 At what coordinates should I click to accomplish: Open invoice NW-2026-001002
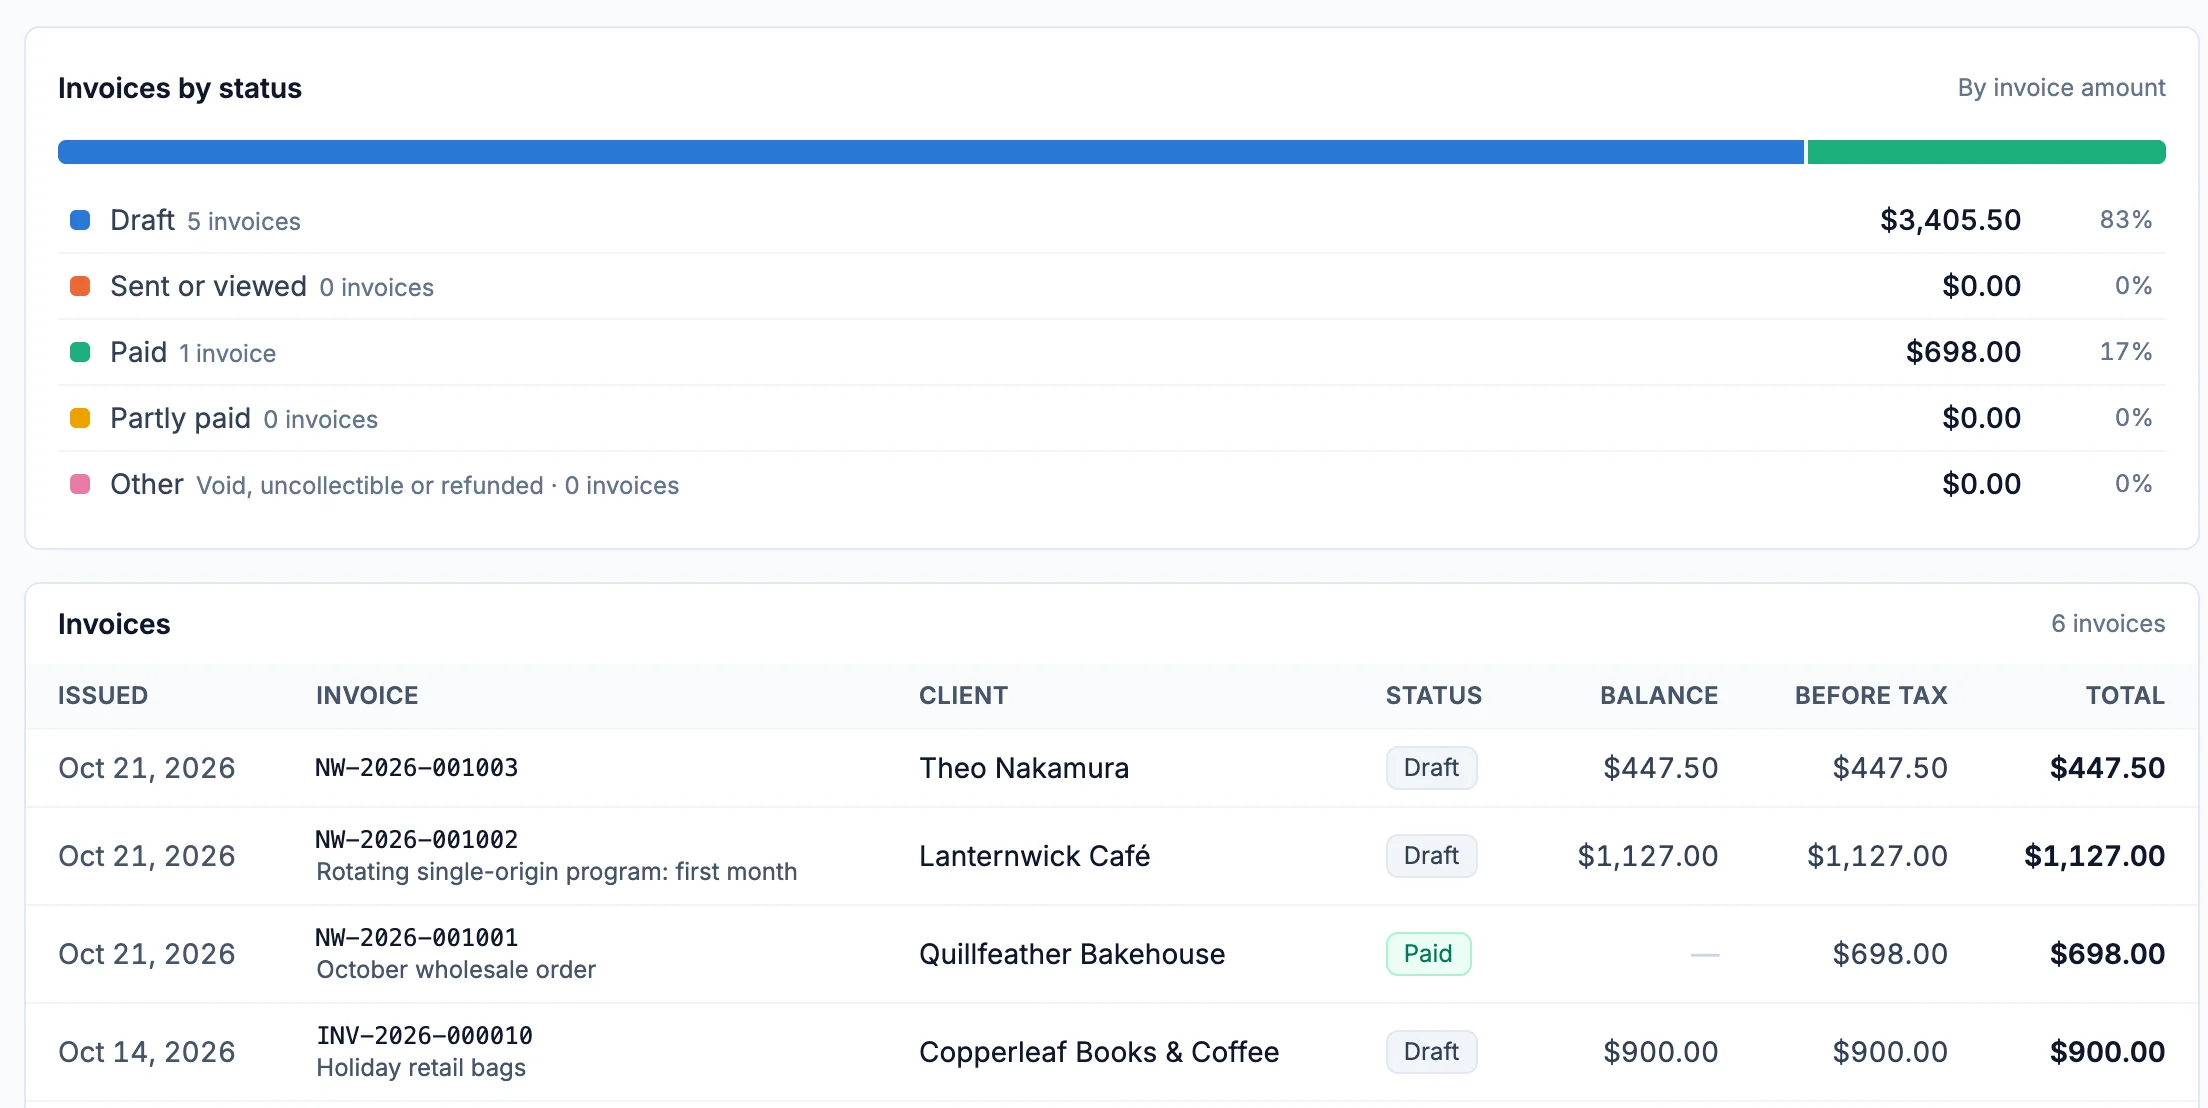[417, 840]
